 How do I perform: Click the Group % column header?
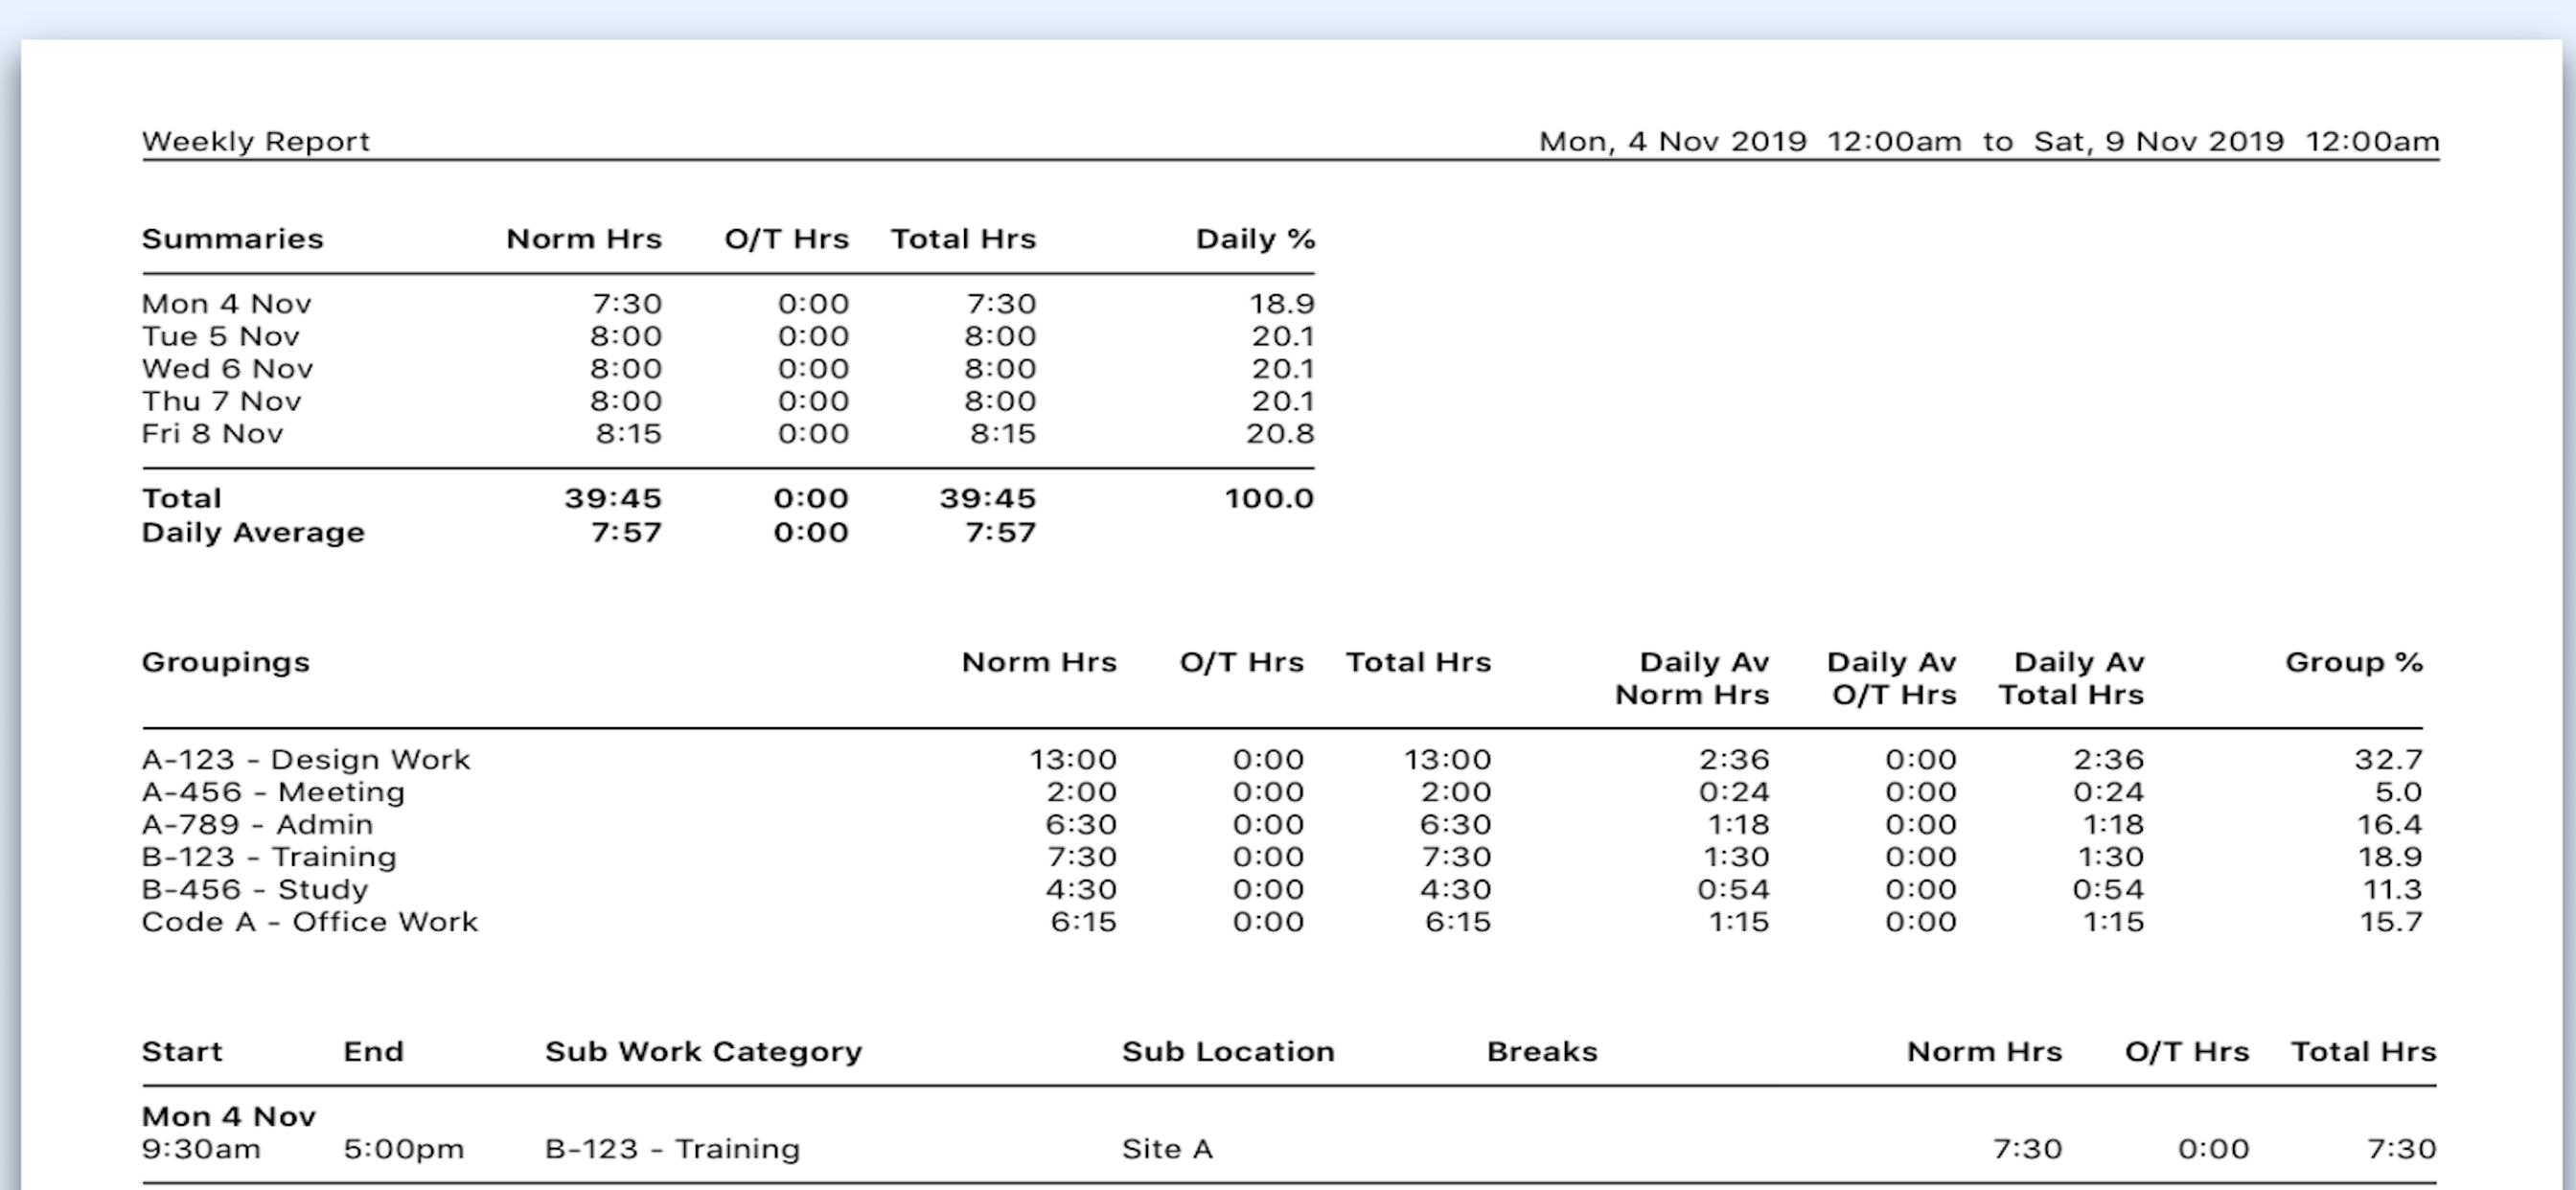pos(2353,662)
